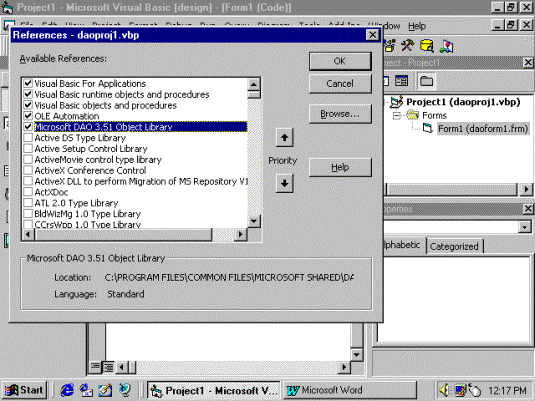Click code window horizontal right scroll arrow
Image resolution: width=535 pixels, height=401 pixels.
coord(344,367)
